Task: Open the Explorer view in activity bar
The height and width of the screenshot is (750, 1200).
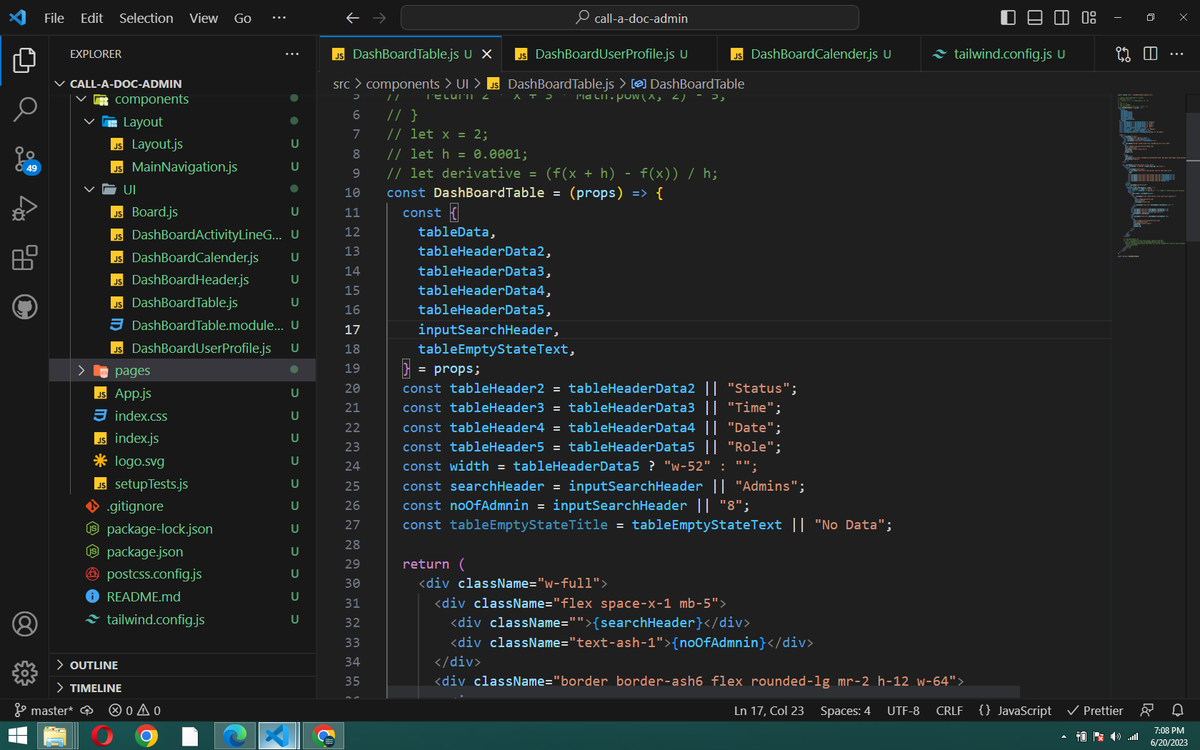Action: point(25,59)
